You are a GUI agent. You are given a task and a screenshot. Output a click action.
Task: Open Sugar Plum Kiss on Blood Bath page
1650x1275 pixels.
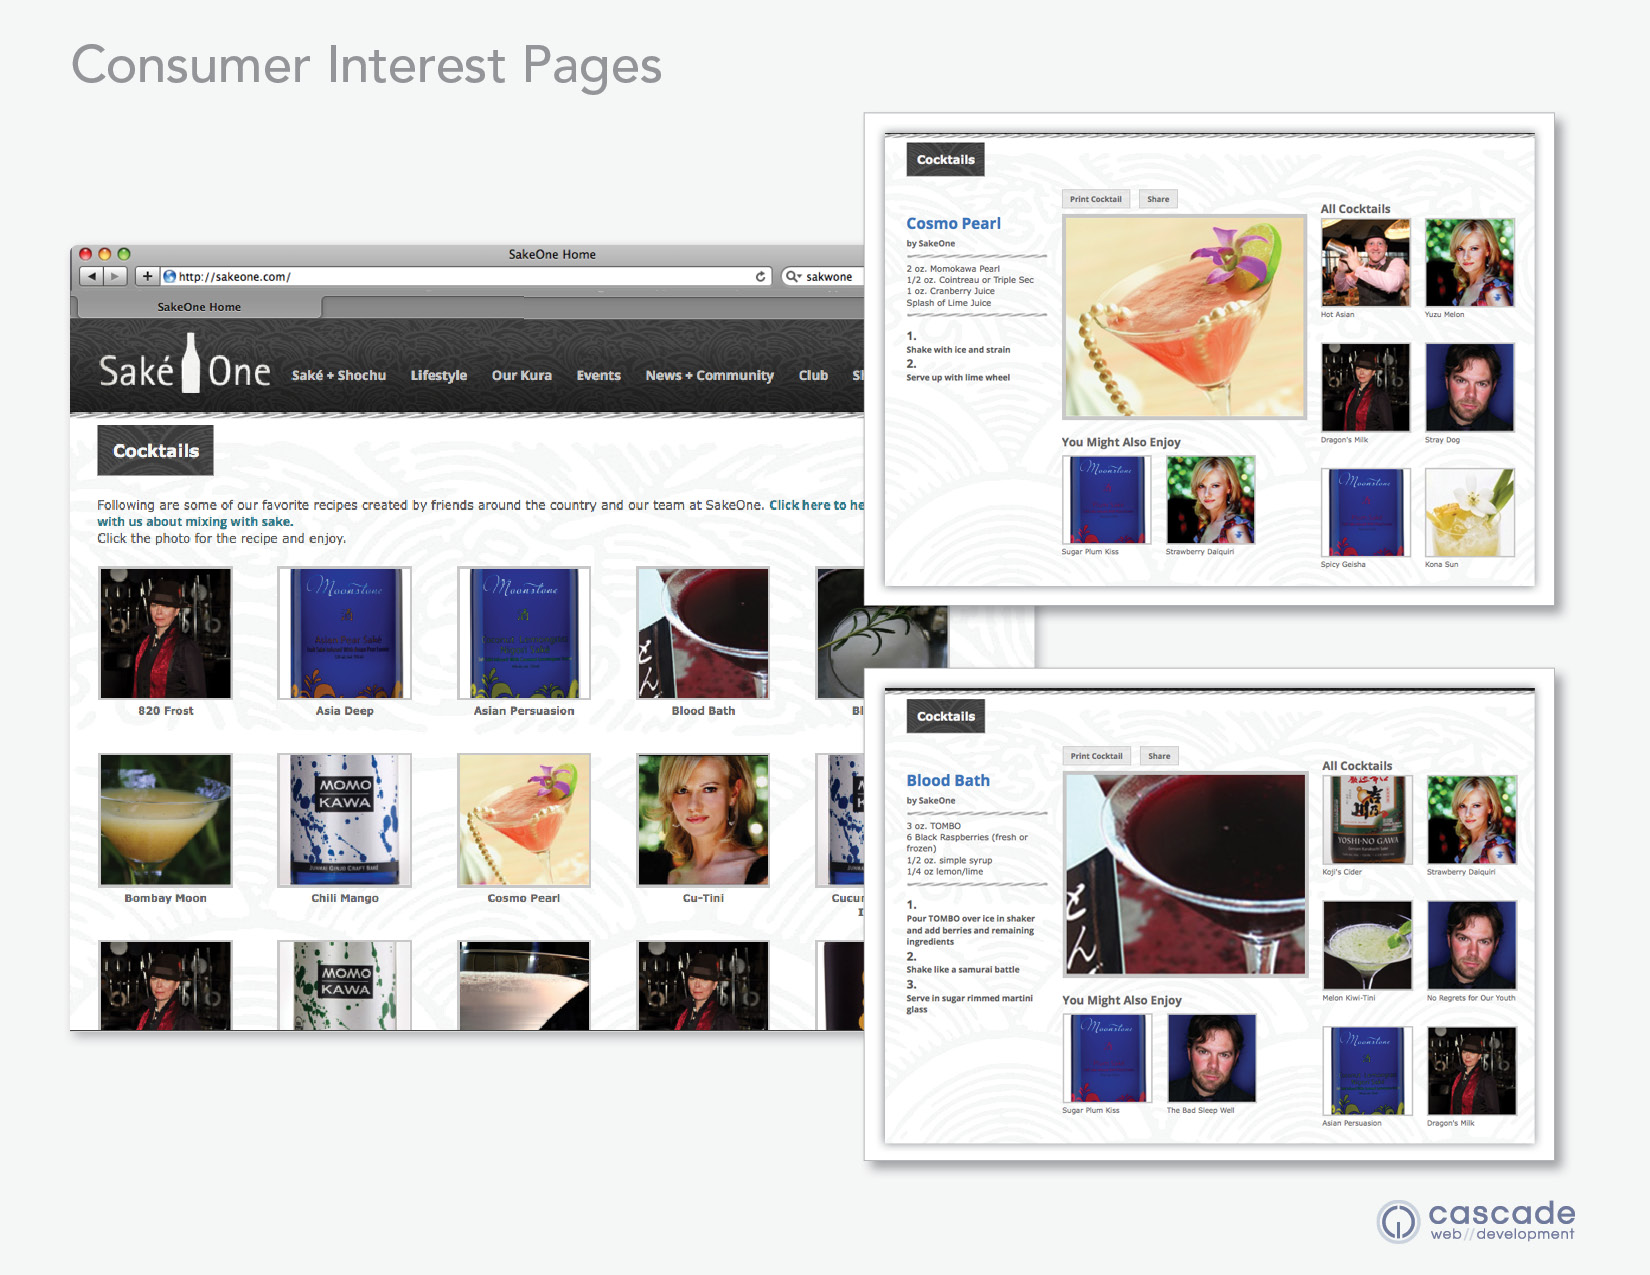(1107, 1058)
